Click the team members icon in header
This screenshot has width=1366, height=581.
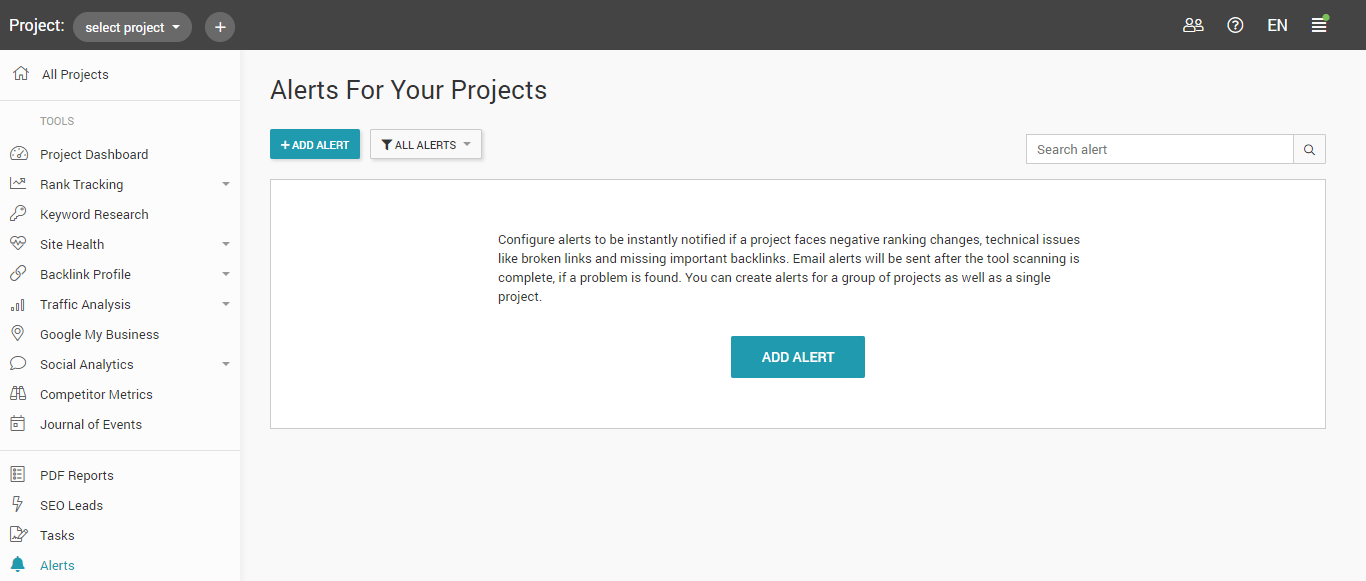tap(1193, 26)
